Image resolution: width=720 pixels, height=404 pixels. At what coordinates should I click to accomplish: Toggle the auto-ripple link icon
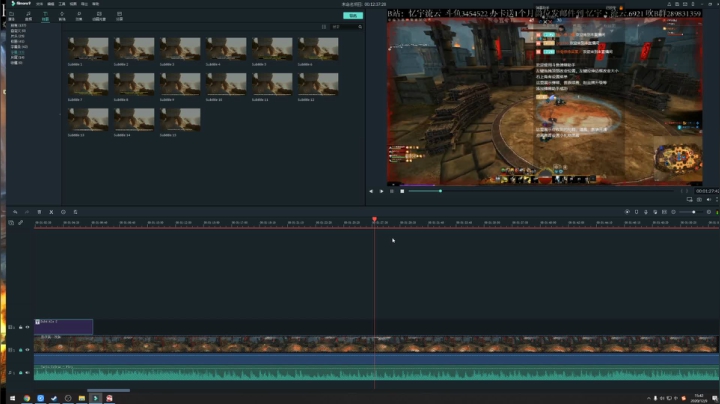21,223
